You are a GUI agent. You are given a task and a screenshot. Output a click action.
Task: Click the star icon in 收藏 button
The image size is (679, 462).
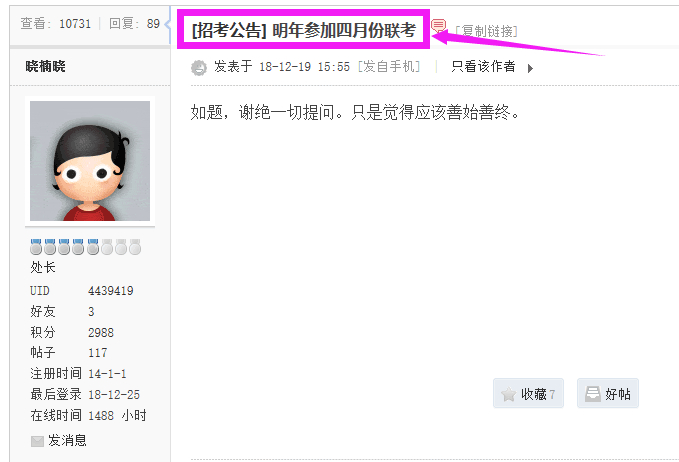pos(508,394)
